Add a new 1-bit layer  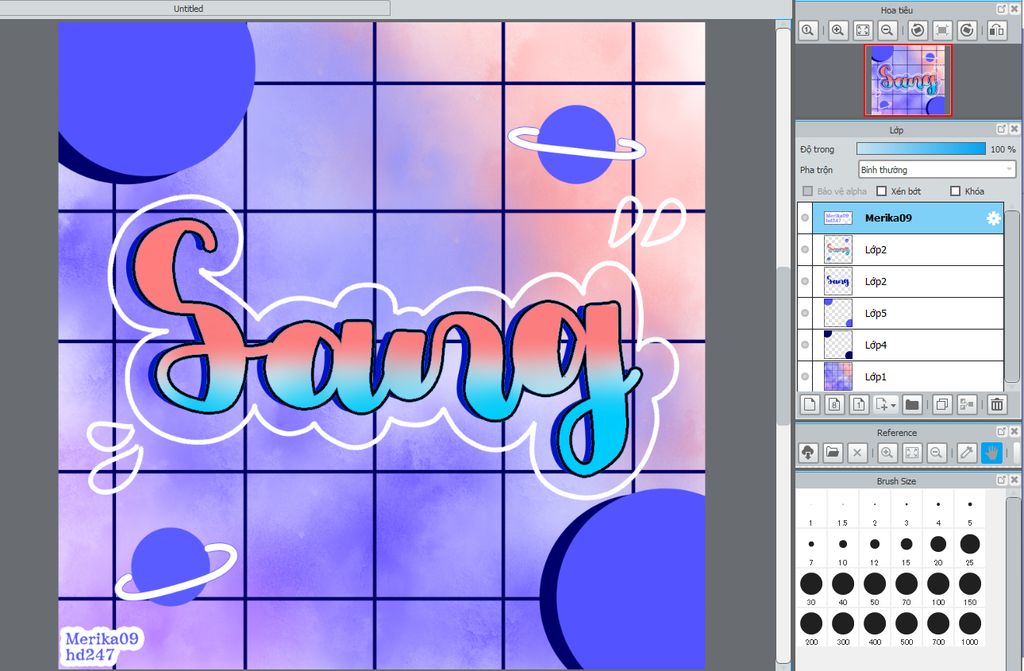pos(859,404)
